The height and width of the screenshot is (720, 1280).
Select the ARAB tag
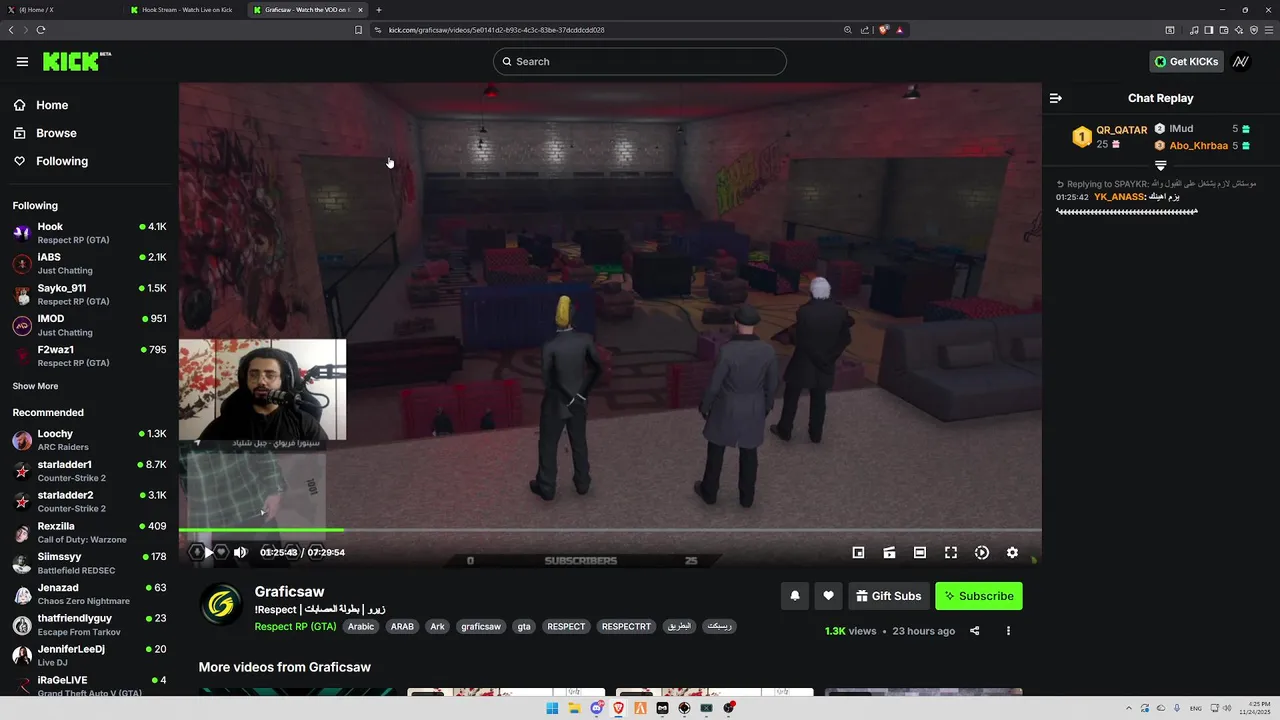point(402,627)
